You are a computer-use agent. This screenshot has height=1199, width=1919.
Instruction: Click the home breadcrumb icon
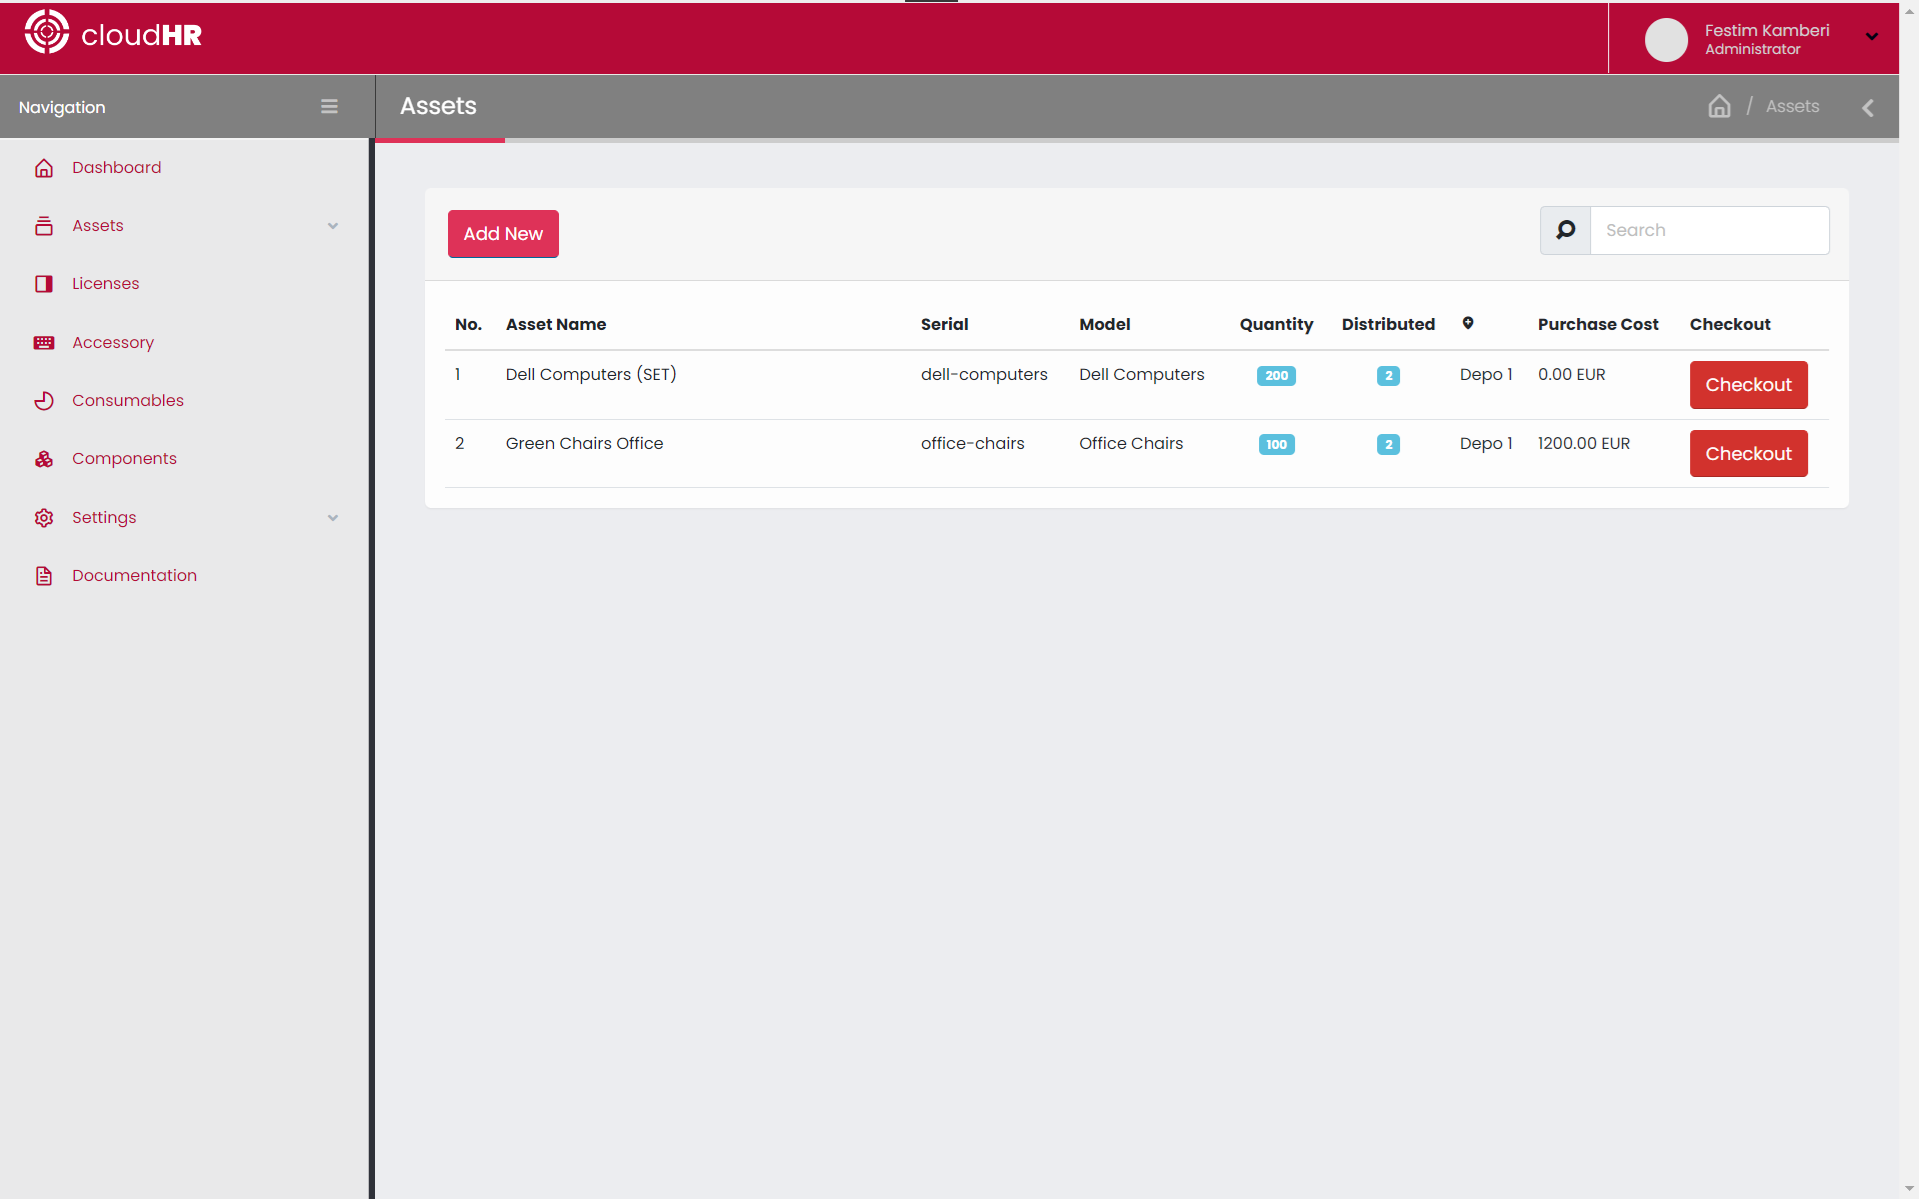1719,106
